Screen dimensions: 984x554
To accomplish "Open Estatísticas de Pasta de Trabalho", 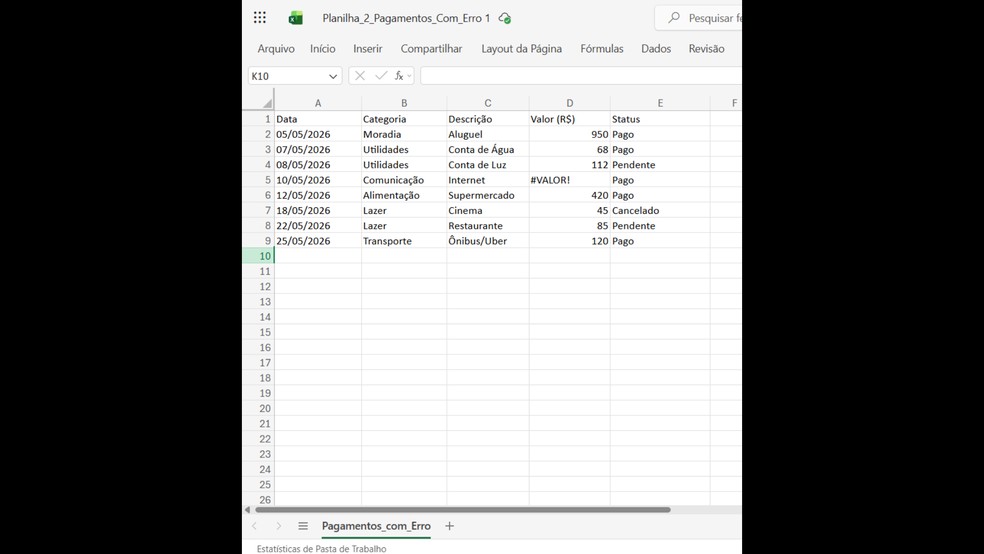I will coord(321,548).
